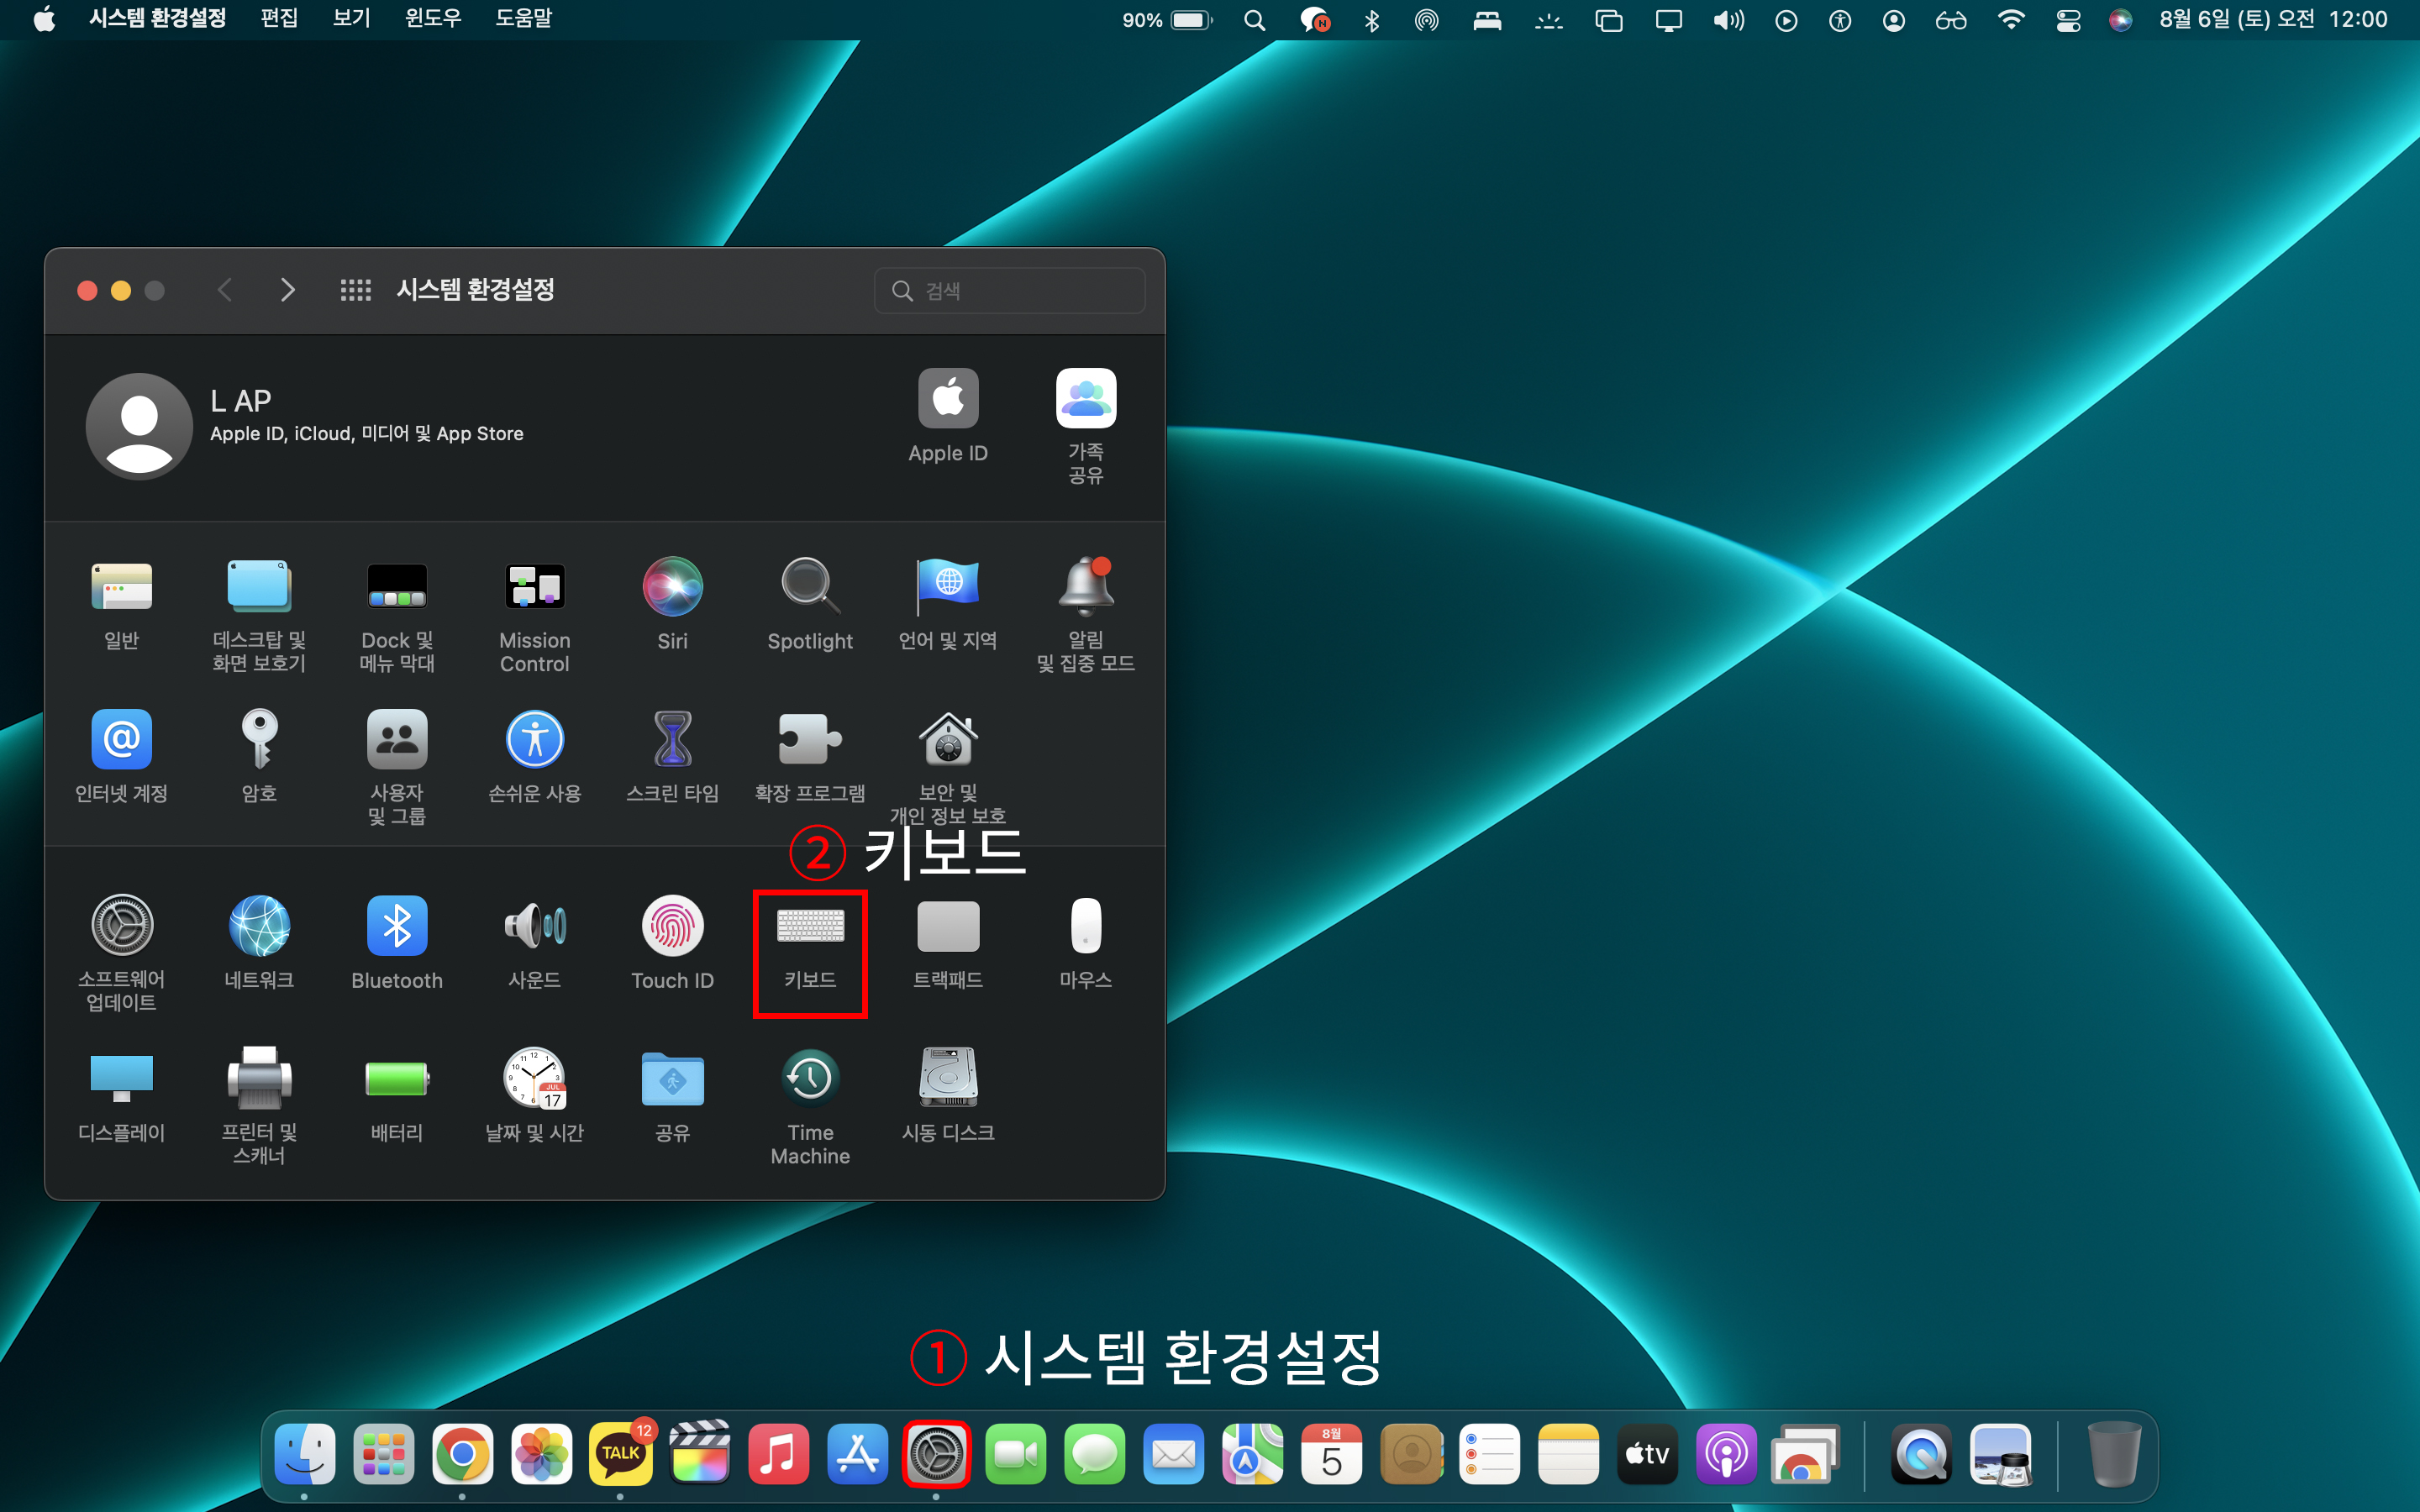Open Bluetooth preference pane
This screenshot has width=2420, height=1512.
click(x=397, y=928)
